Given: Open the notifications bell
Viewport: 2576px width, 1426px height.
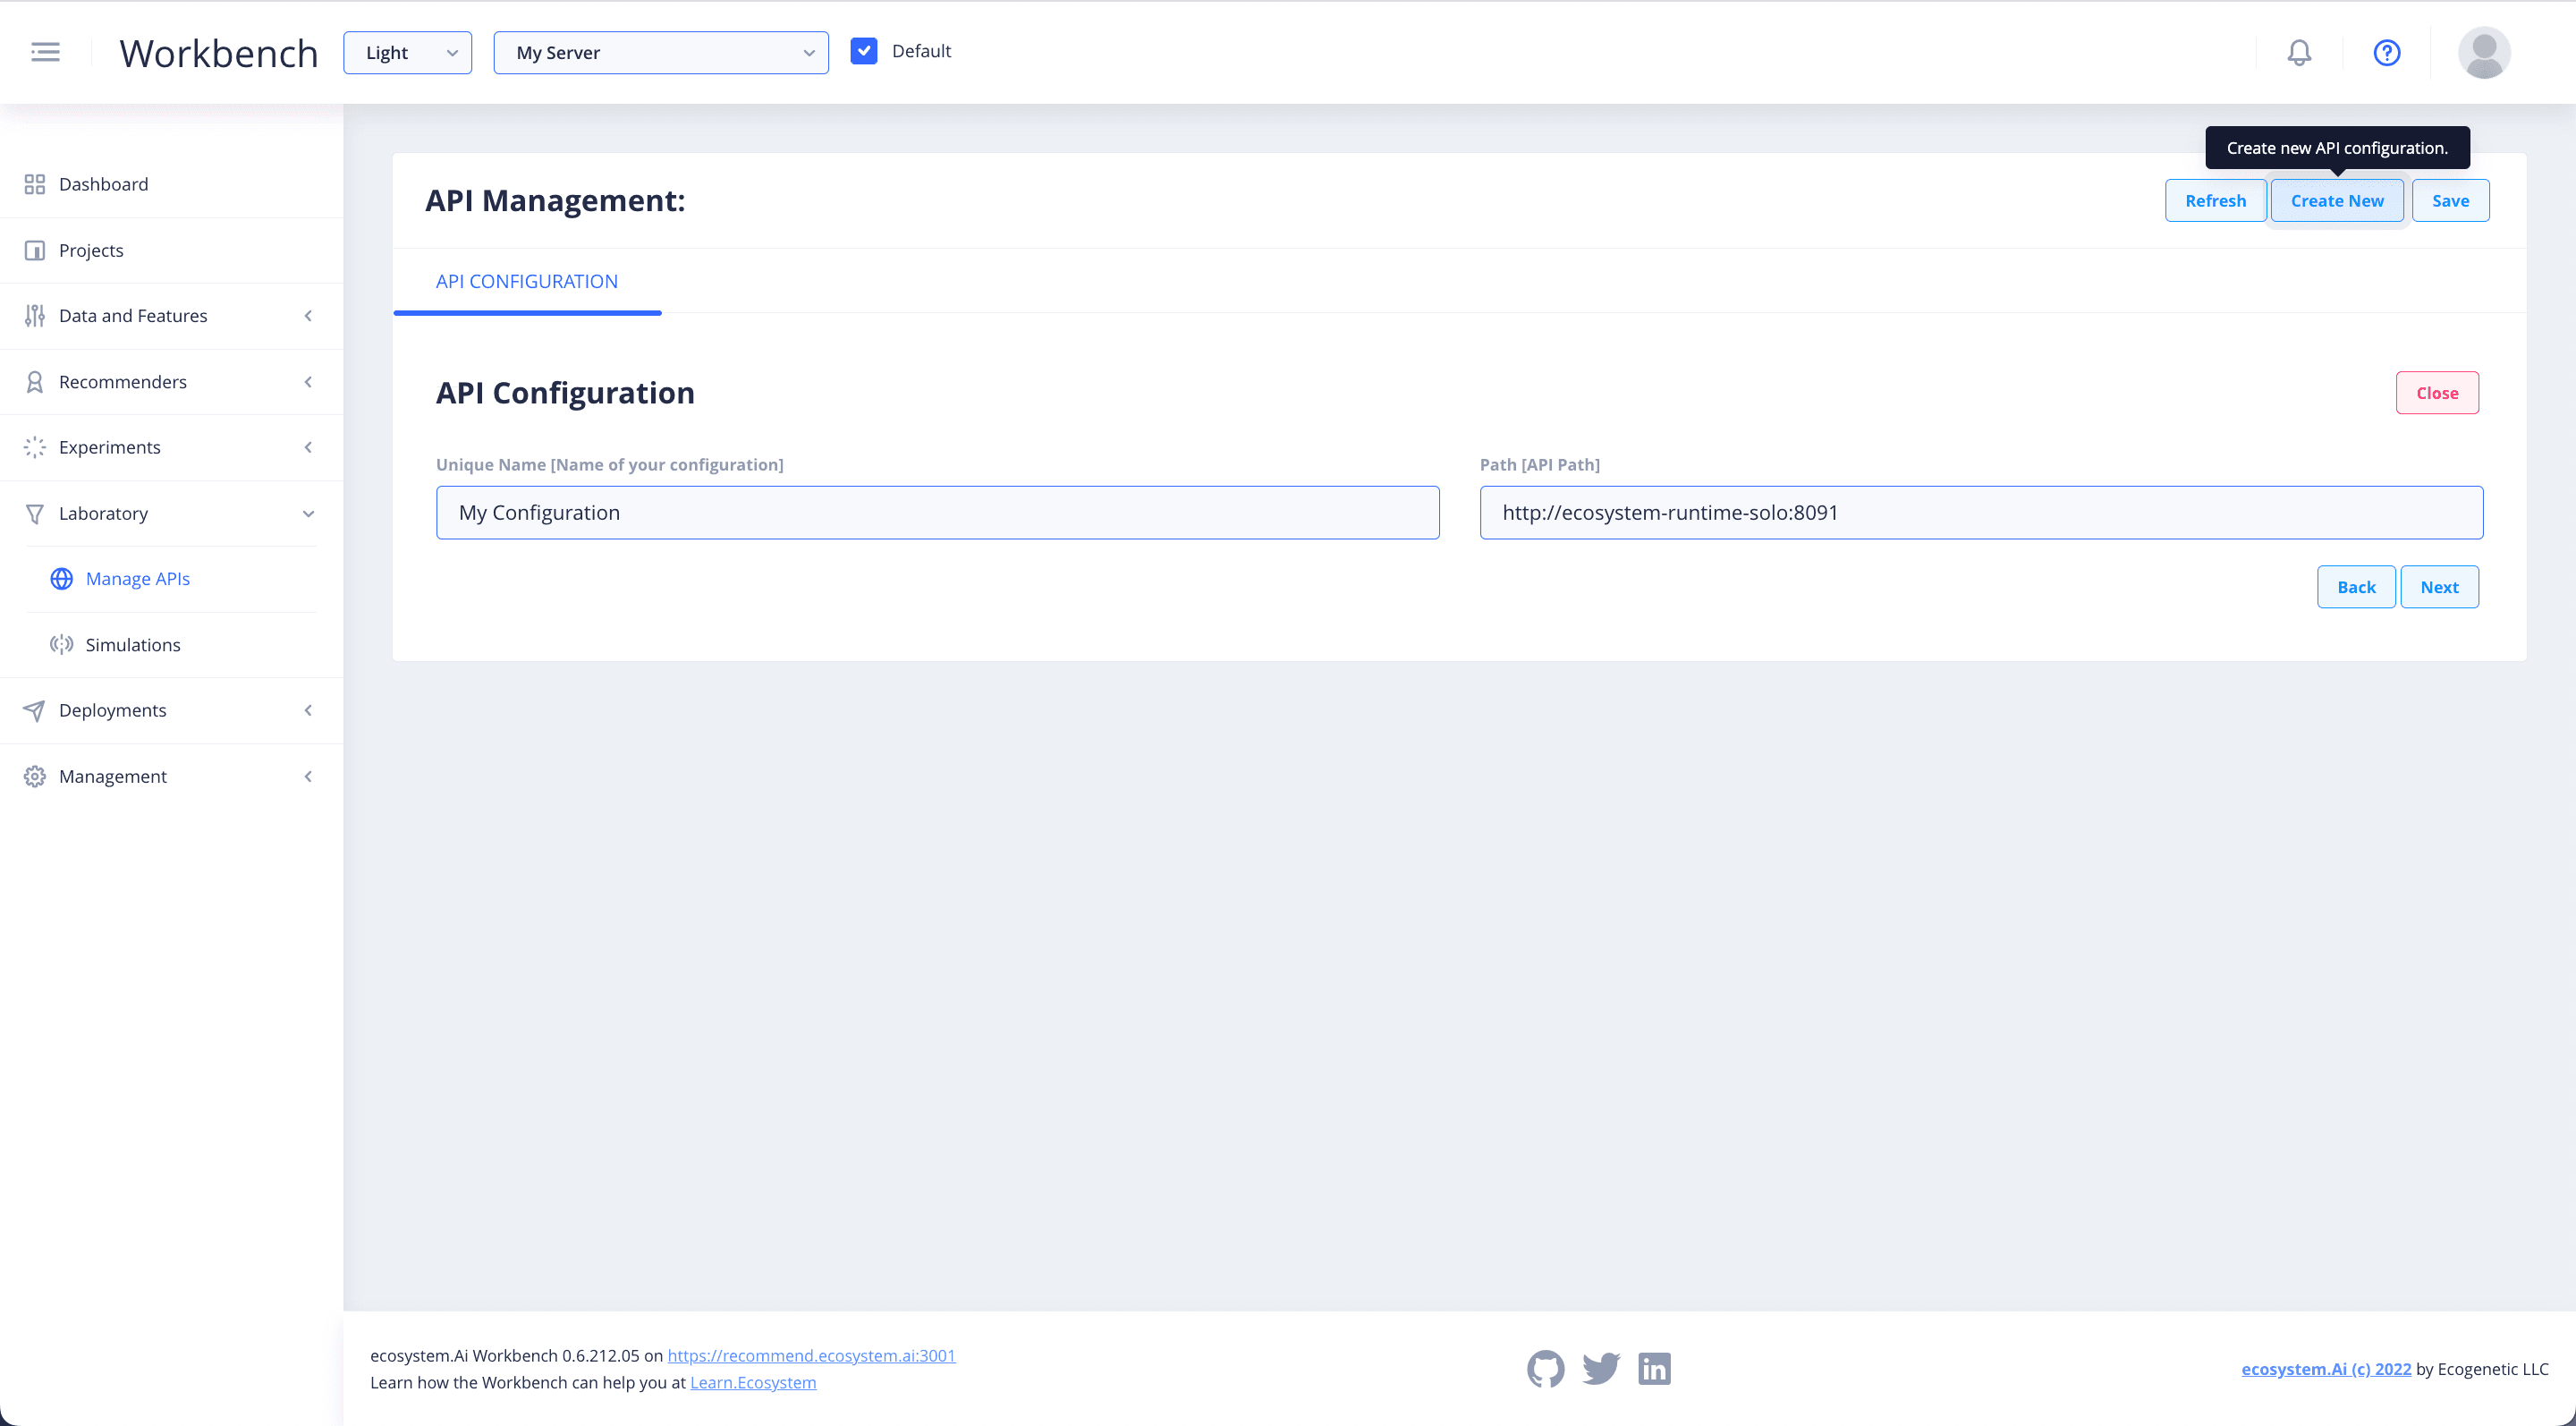Looking at the screenshot, I should click(x=2299, y=52).
